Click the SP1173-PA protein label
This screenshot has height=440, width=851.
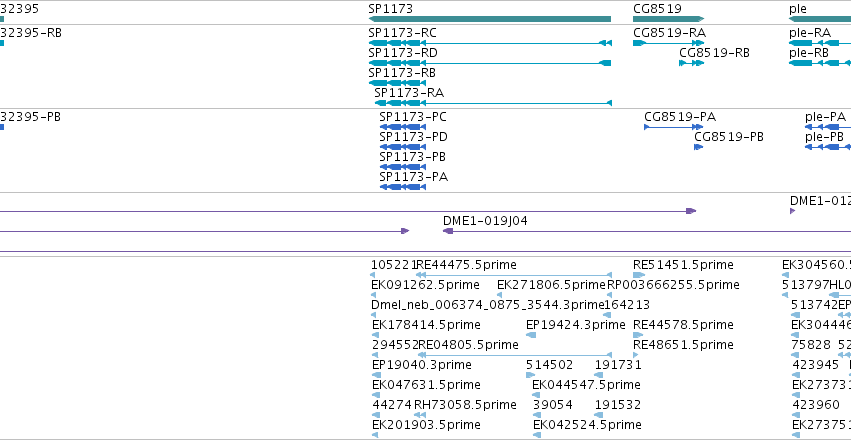coord(414,177)
